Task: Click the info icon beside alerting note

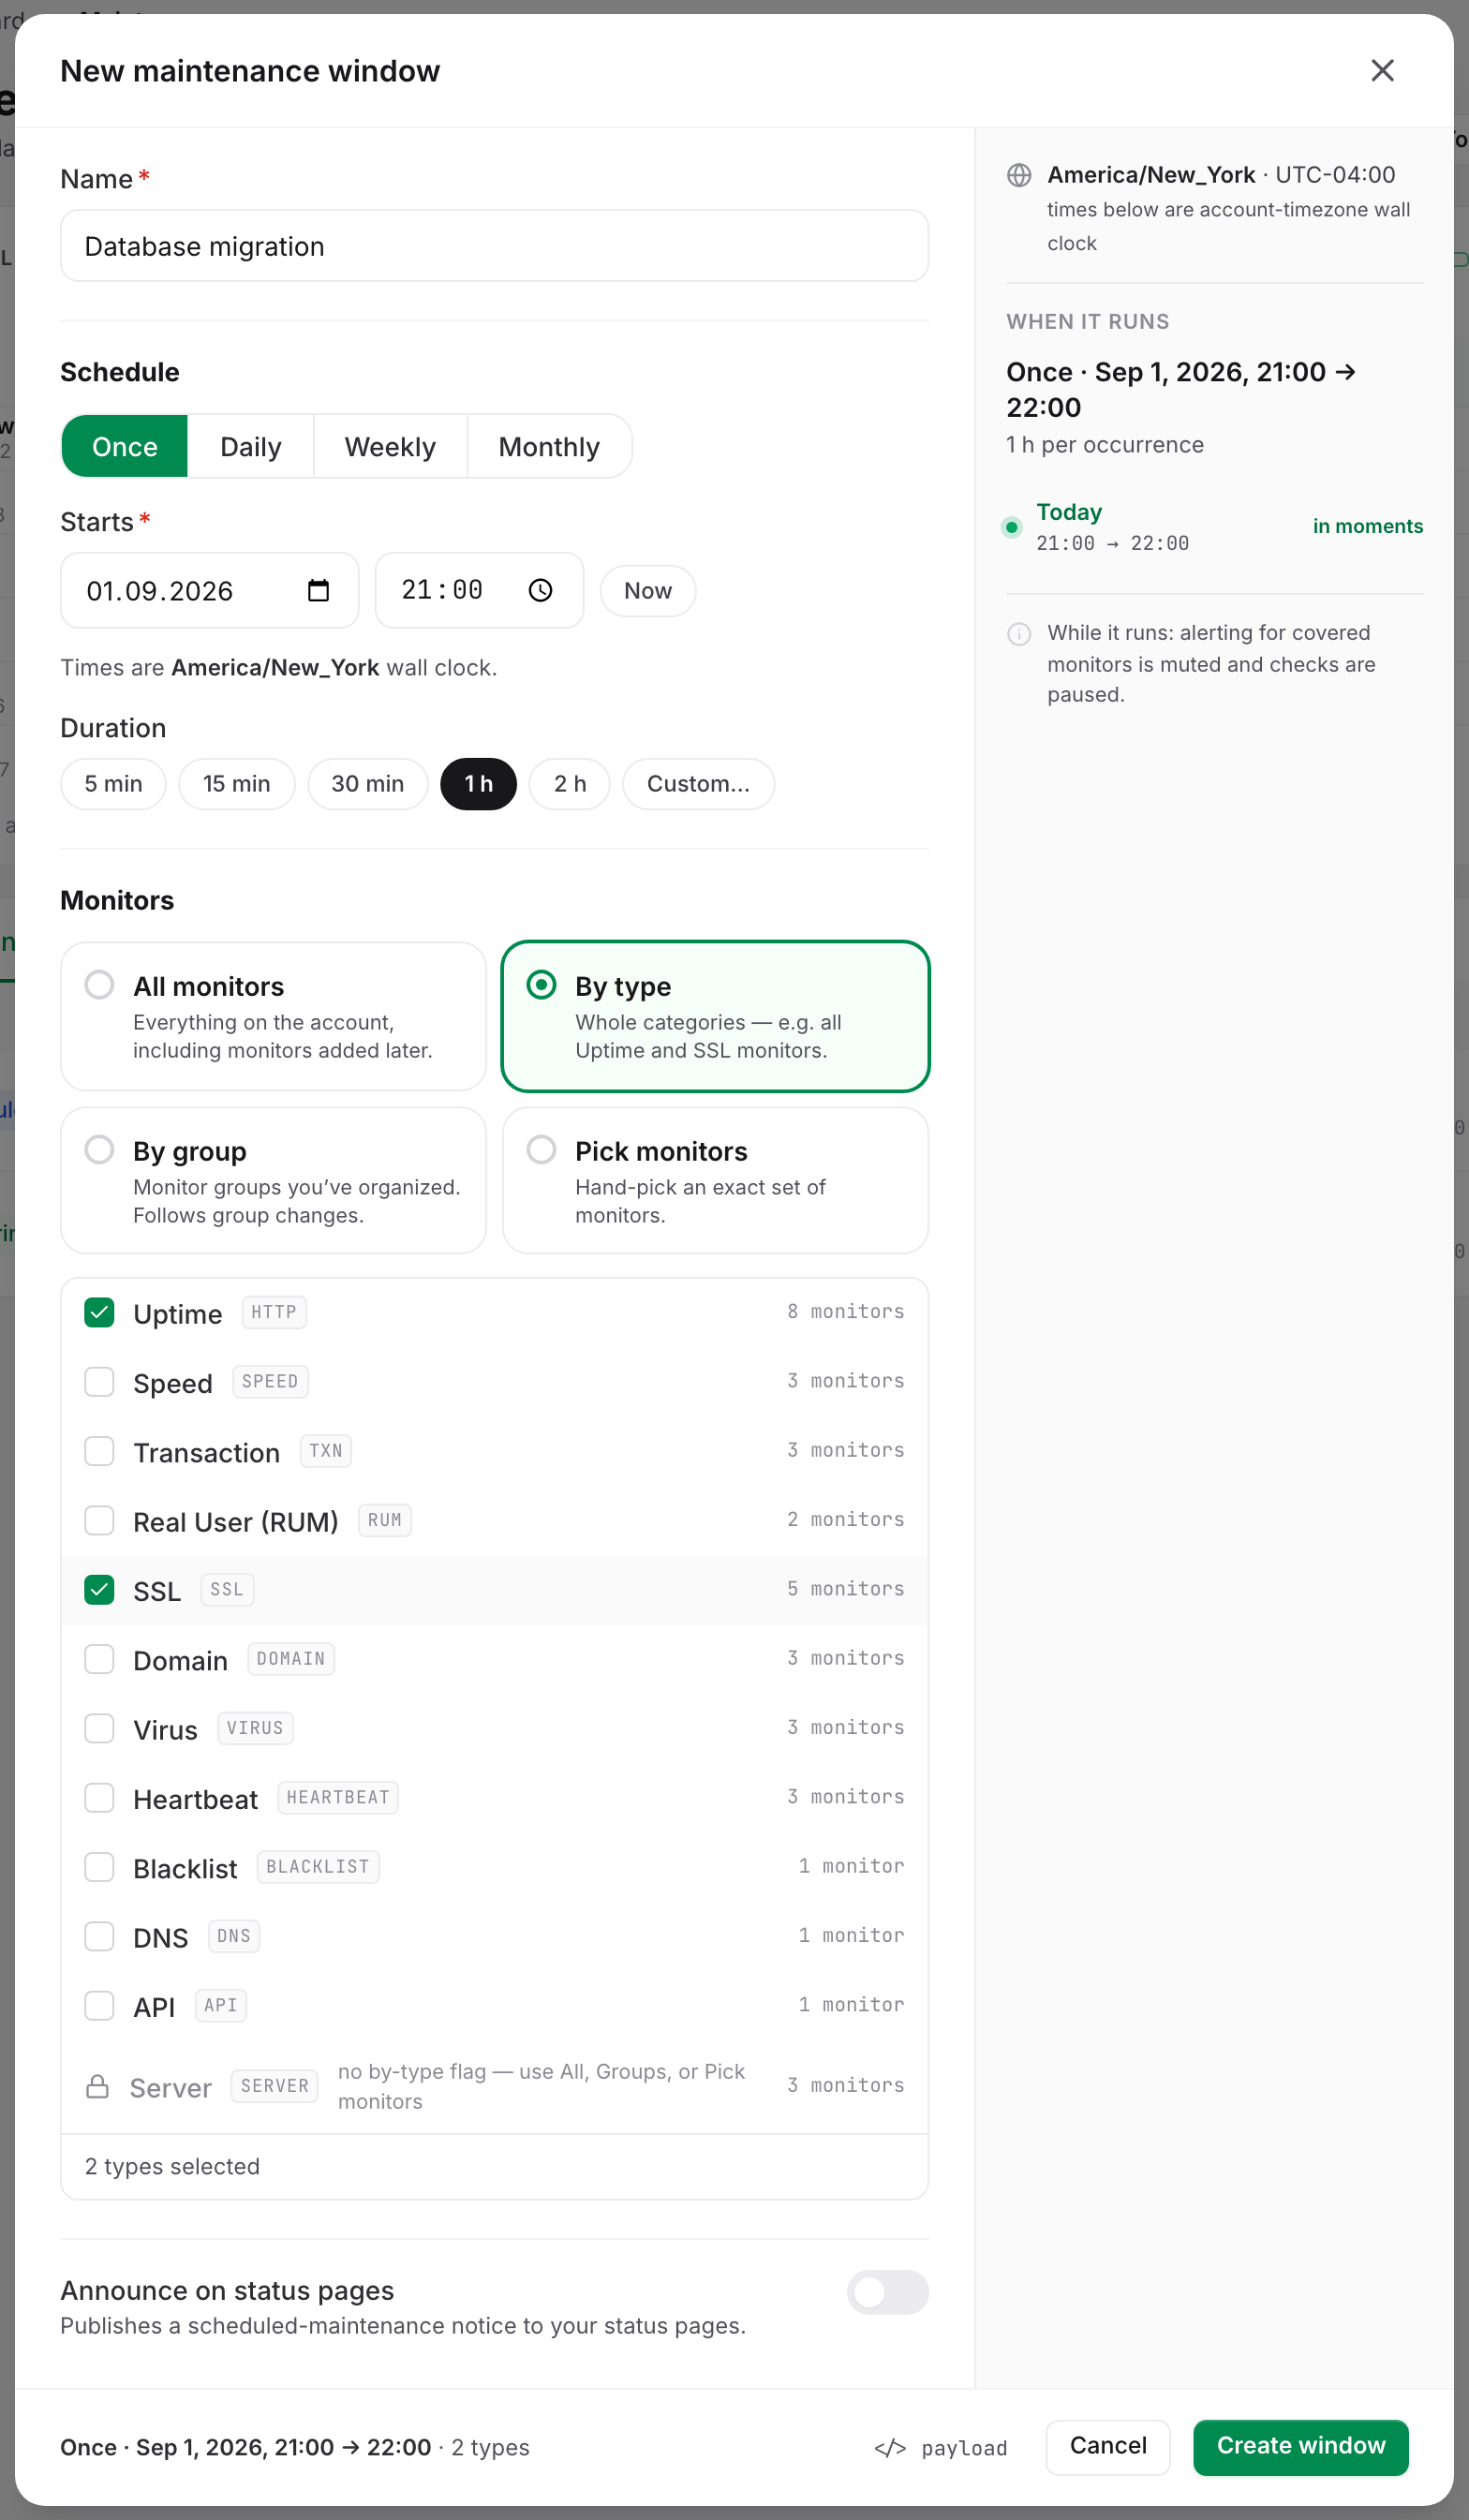Action: [1019, 634]
